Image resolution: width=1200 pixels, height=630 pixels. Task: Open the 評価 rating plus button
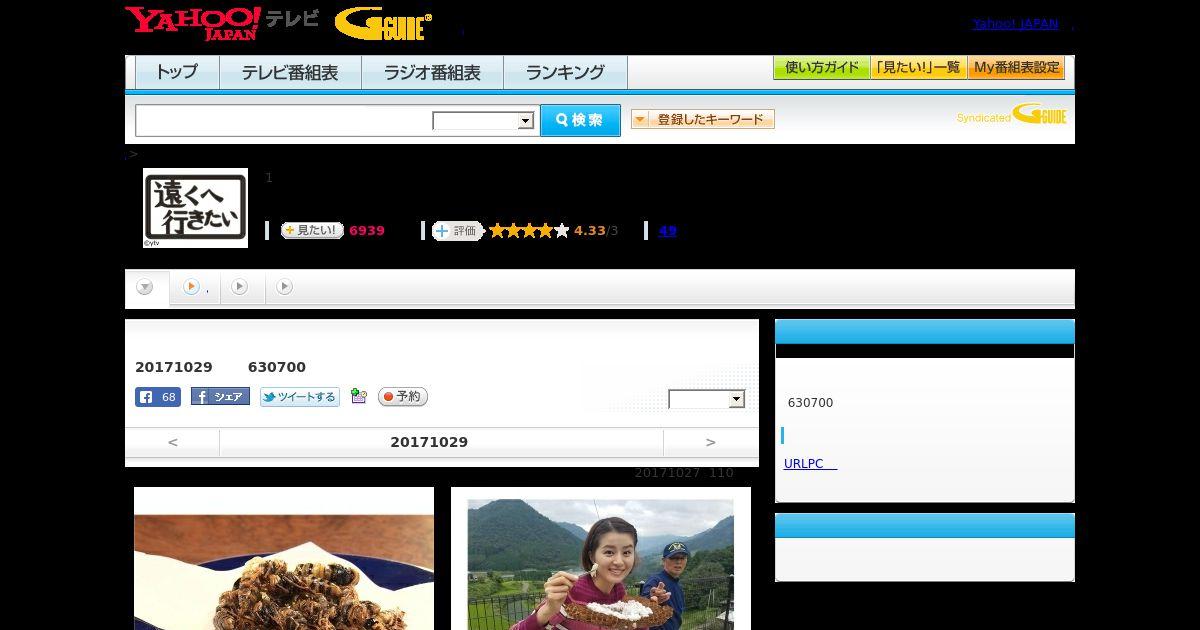[x=457, y=230]
